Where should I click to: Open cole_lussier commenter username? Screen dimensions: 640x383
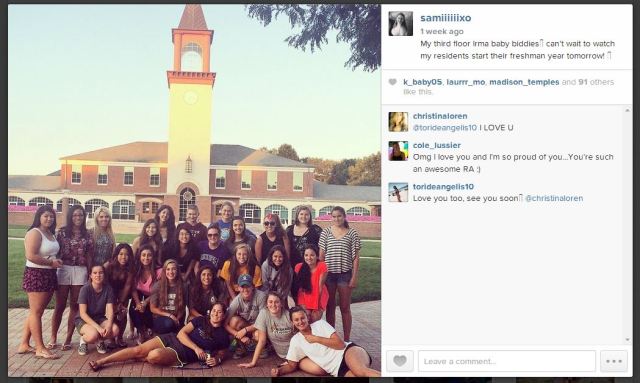coord(437,145)
